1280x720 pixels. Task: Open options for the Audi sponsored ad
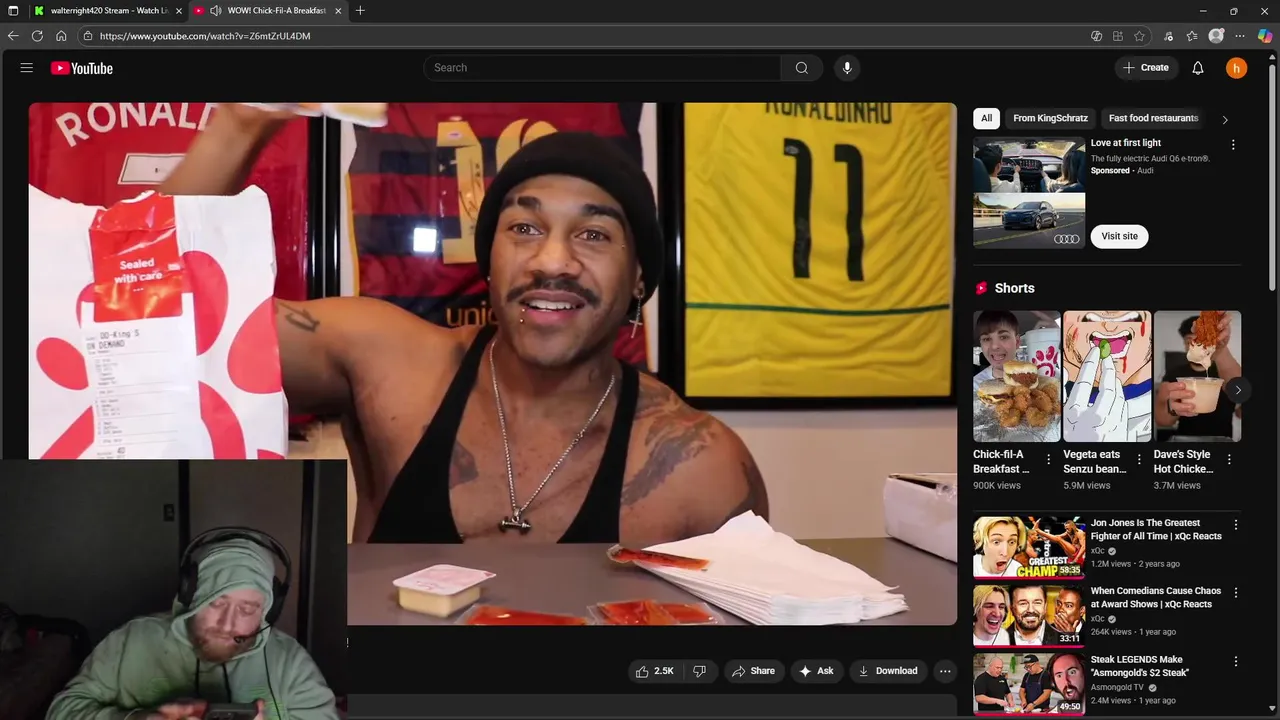coord(1233,145)
